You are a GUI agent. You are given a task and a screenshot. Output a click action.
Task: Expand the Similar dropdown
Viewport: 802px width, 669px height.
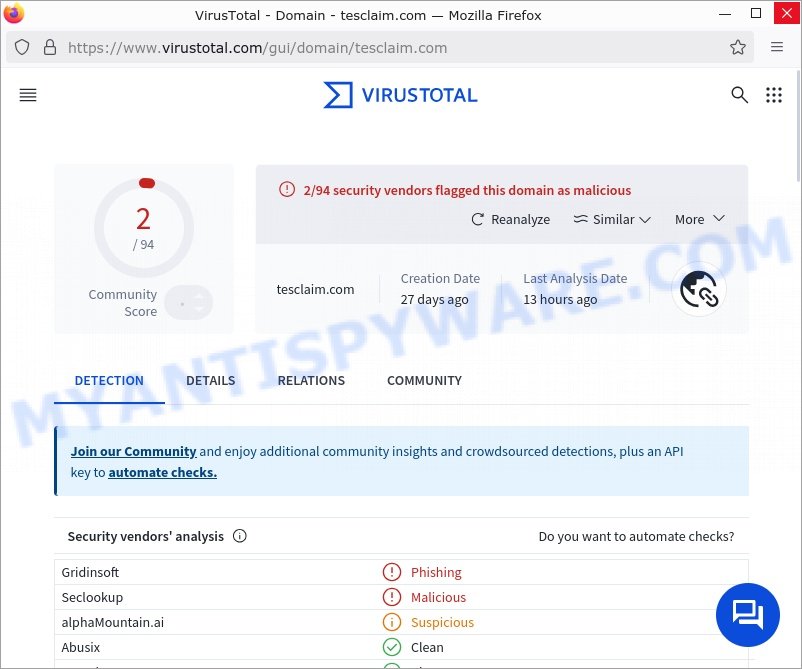[x=612, y=219]
